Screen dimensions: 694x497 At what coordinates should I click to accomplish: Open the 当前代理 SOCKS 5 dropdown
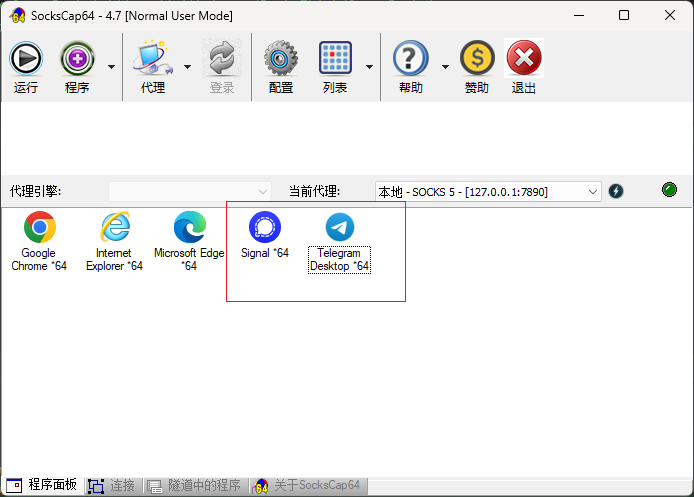[x=488, y=192]
